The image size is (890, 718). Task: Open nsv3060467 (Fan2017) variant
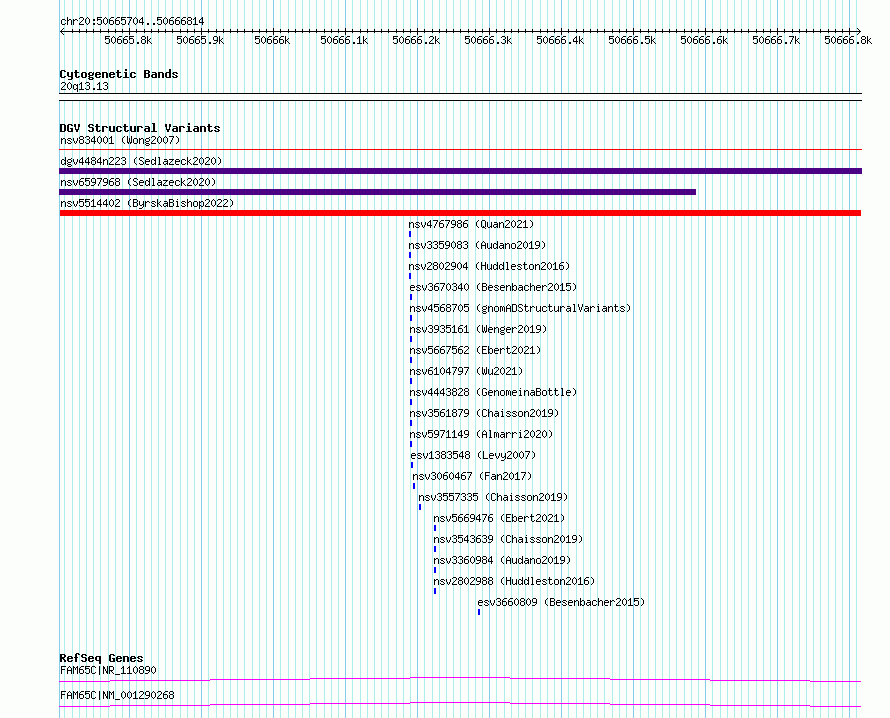click(x=472, y=476)
